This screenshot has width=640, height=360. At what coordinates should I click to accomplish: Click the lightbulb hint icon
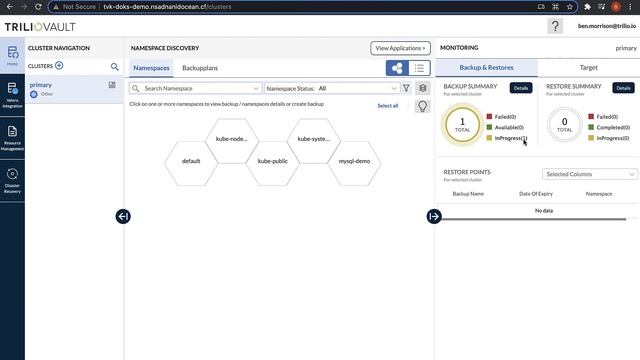click(422, 106)
